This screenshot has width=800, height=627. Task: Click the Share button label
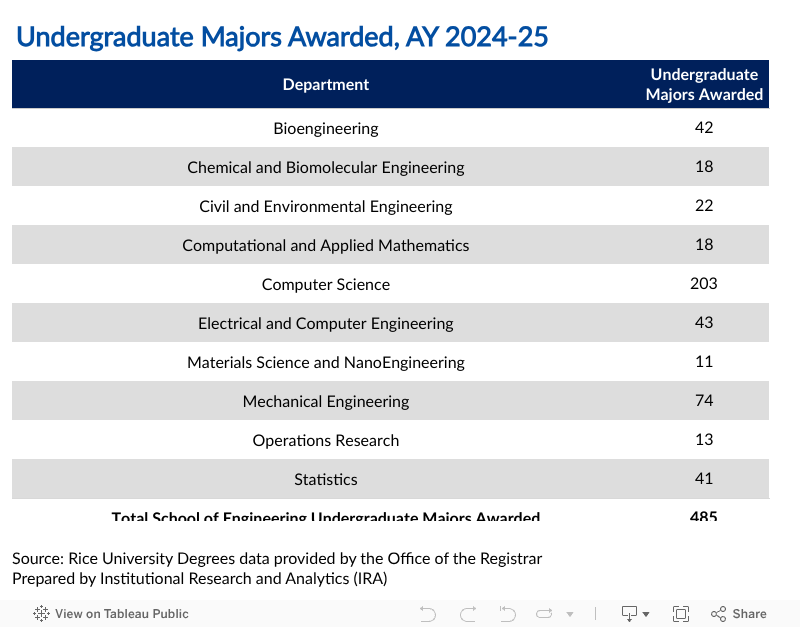tap(748, 613)
